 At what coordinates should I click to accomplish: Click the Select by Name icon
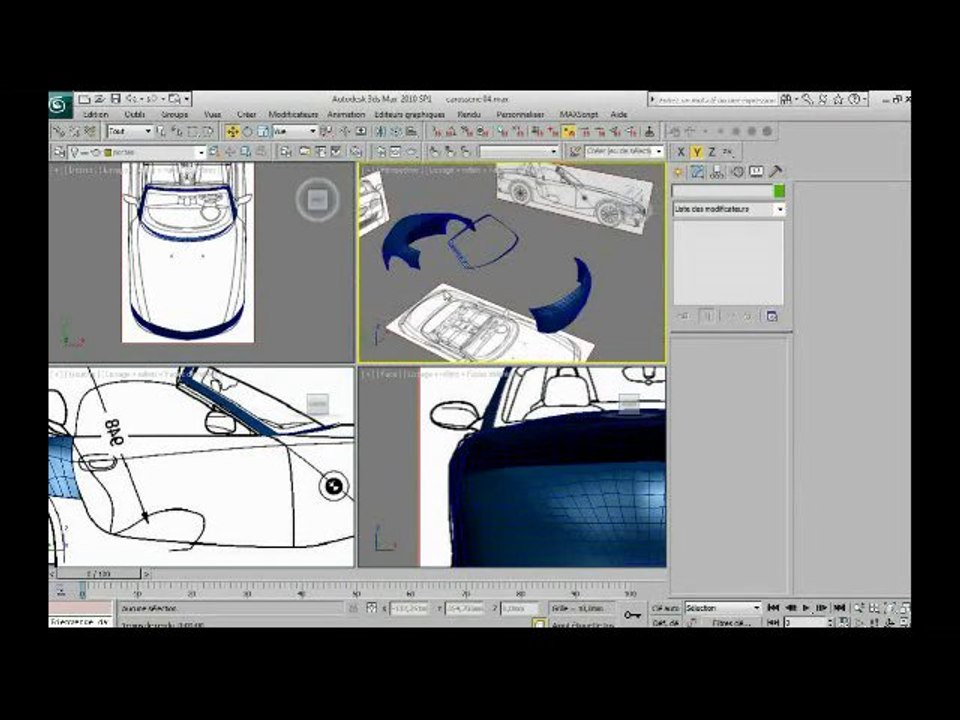[177, 132]
